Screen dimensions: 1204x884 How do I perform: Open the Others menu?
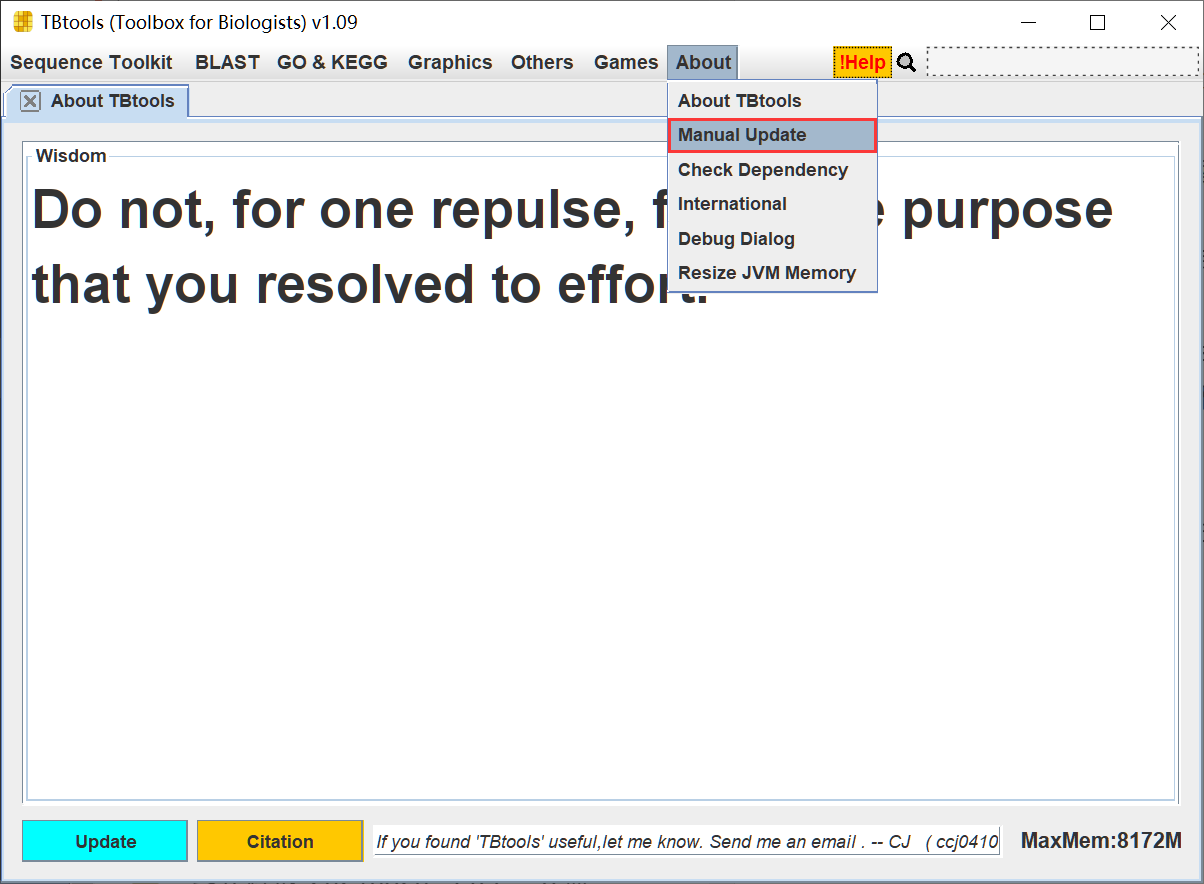click(542, 62)
